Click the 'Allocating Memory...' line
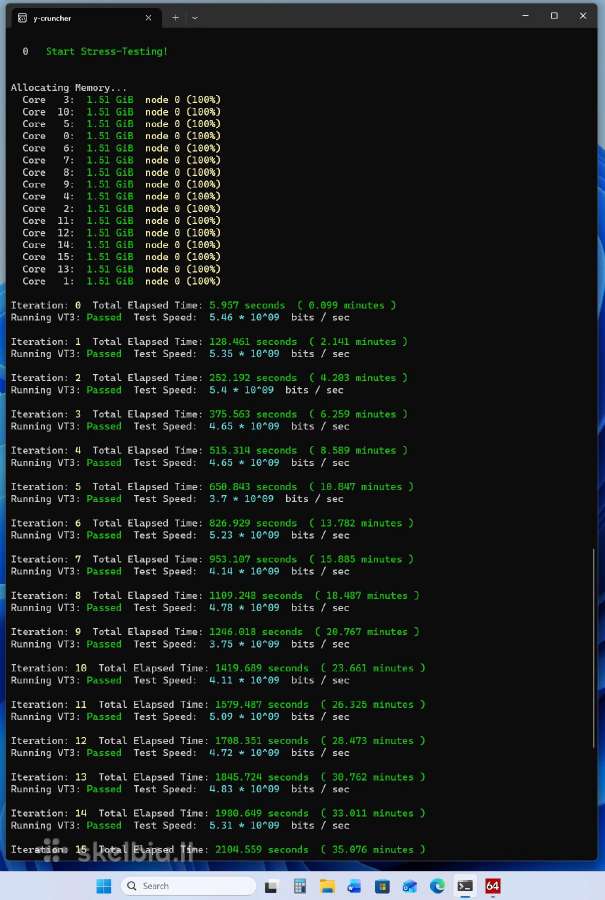 click(x=69, y=87)
